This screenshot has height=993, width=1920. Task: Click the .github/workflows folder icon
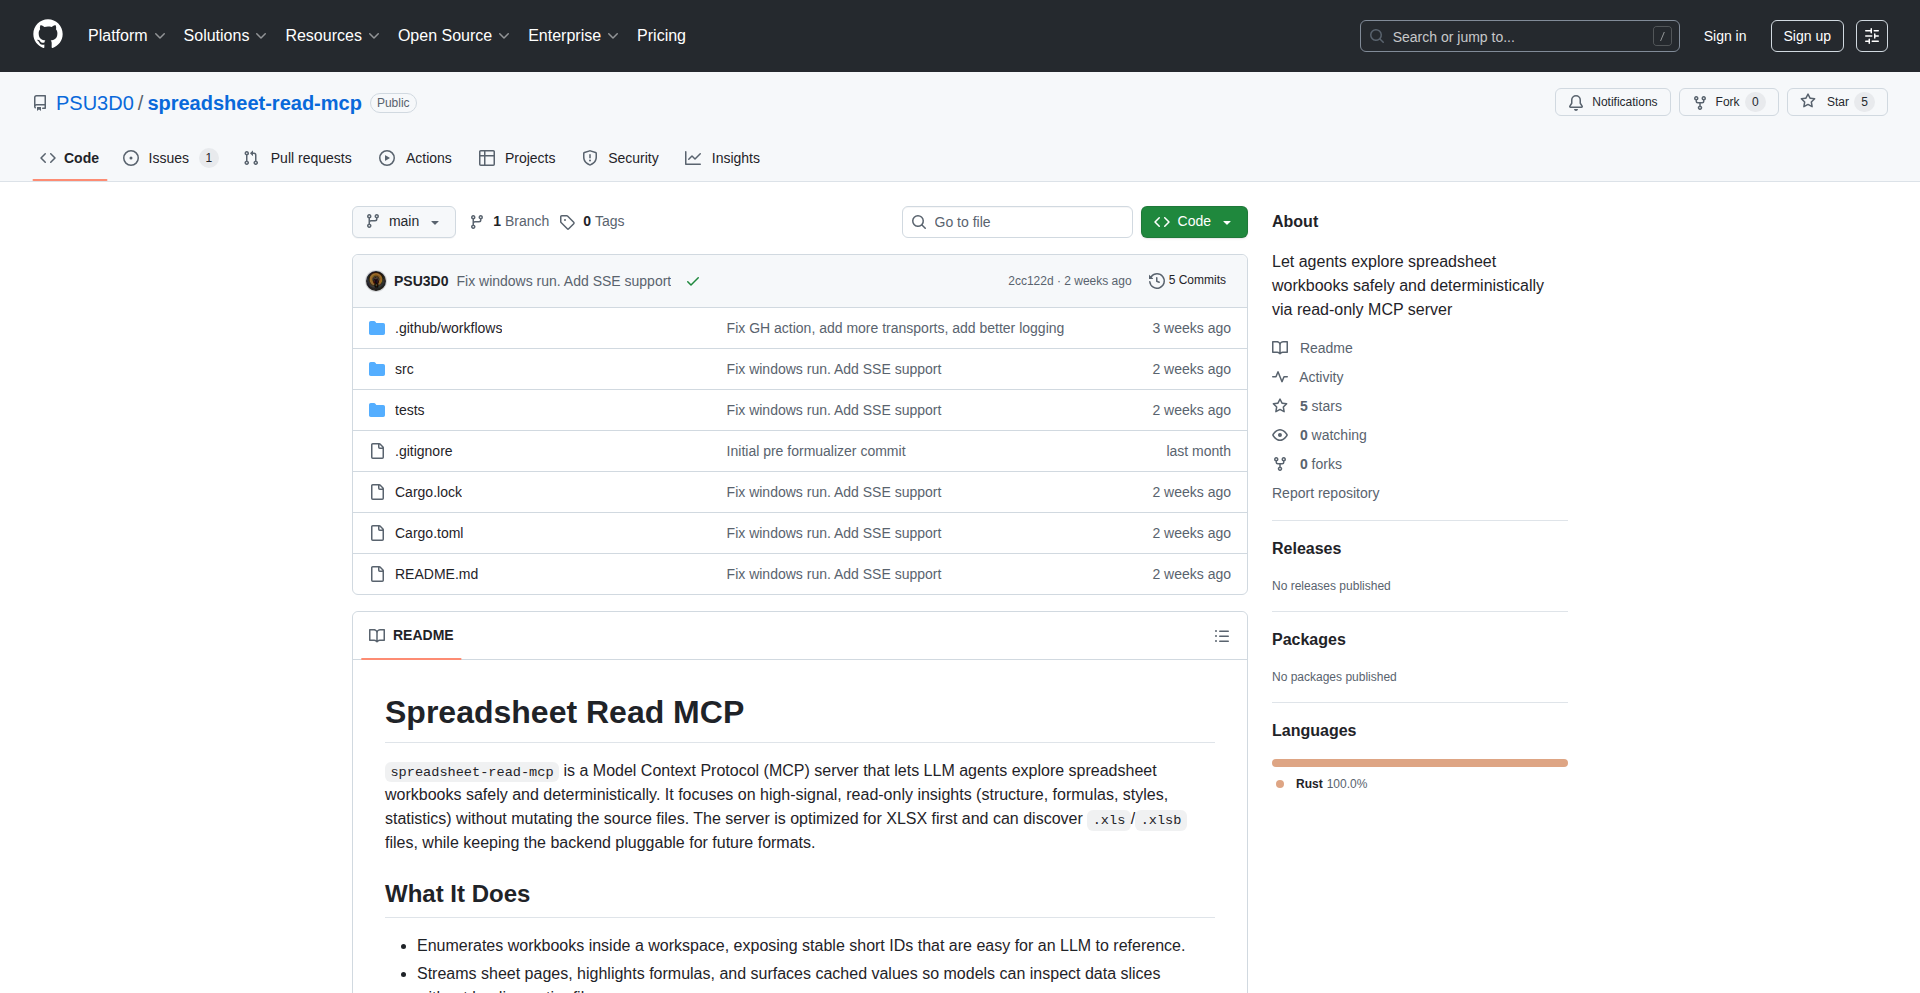[377, 327]
